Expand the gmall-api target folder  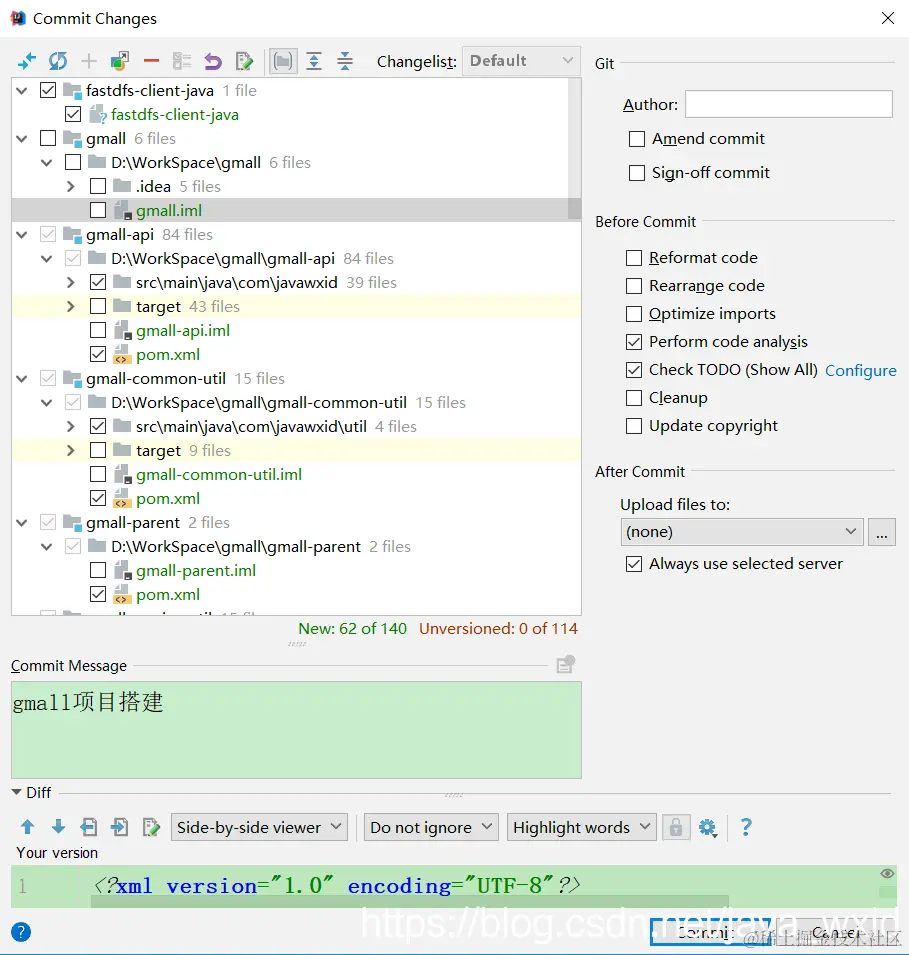click(x=71, y=306)
